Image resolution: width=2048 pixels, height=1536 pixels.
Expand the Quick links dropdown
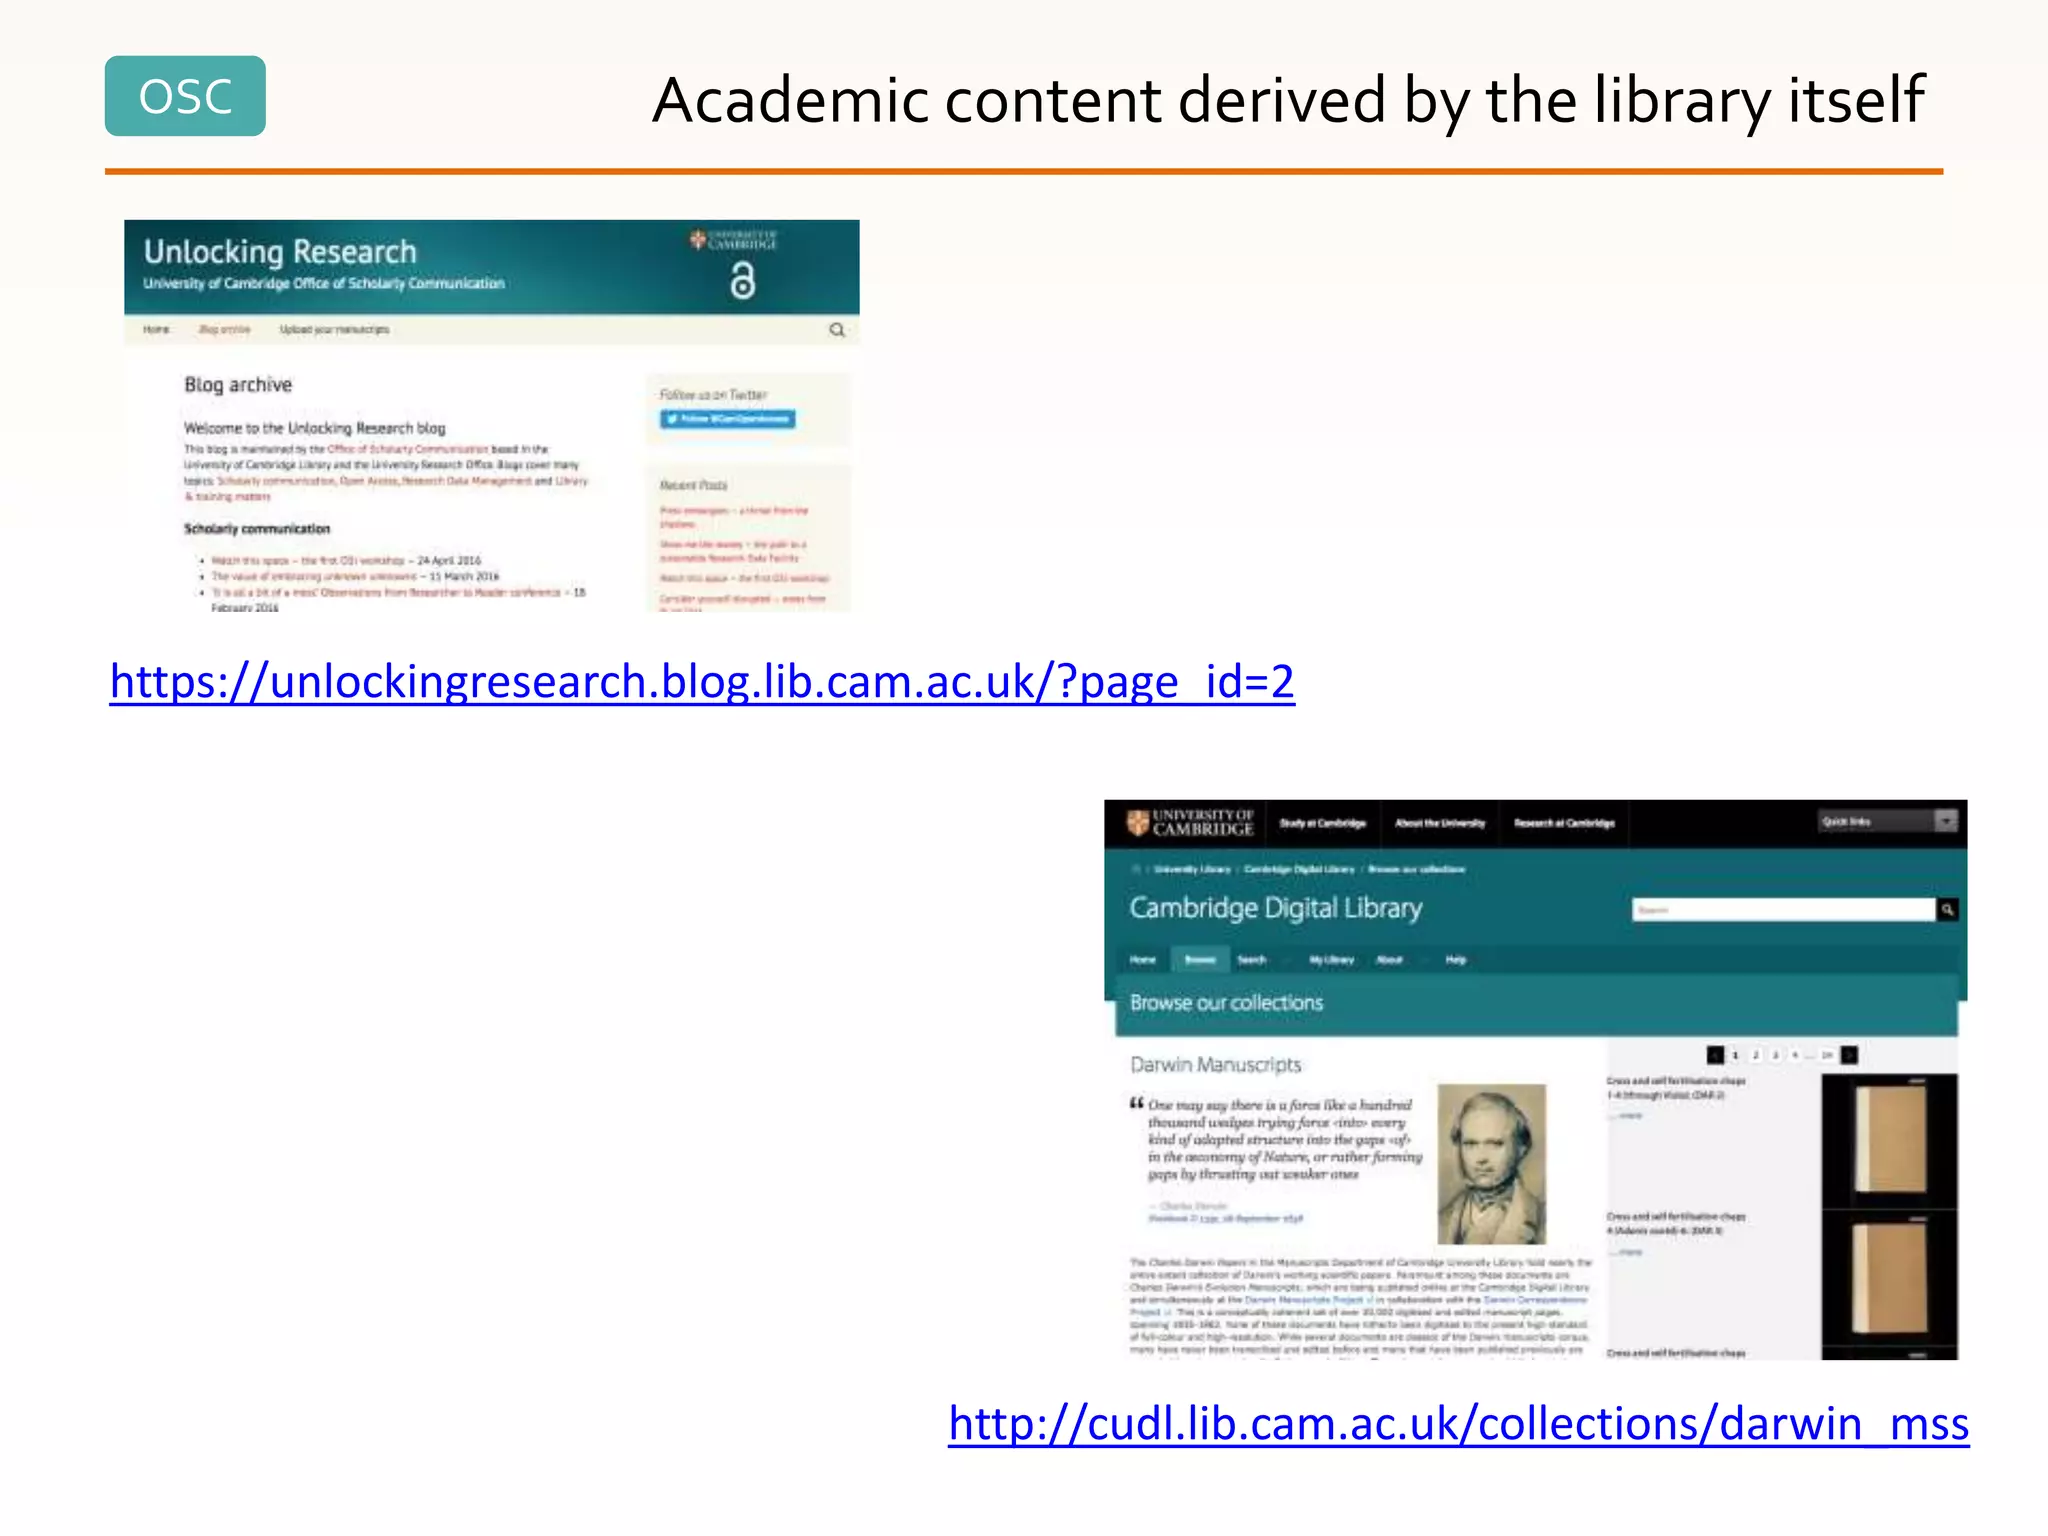(x=1888, y=822)
